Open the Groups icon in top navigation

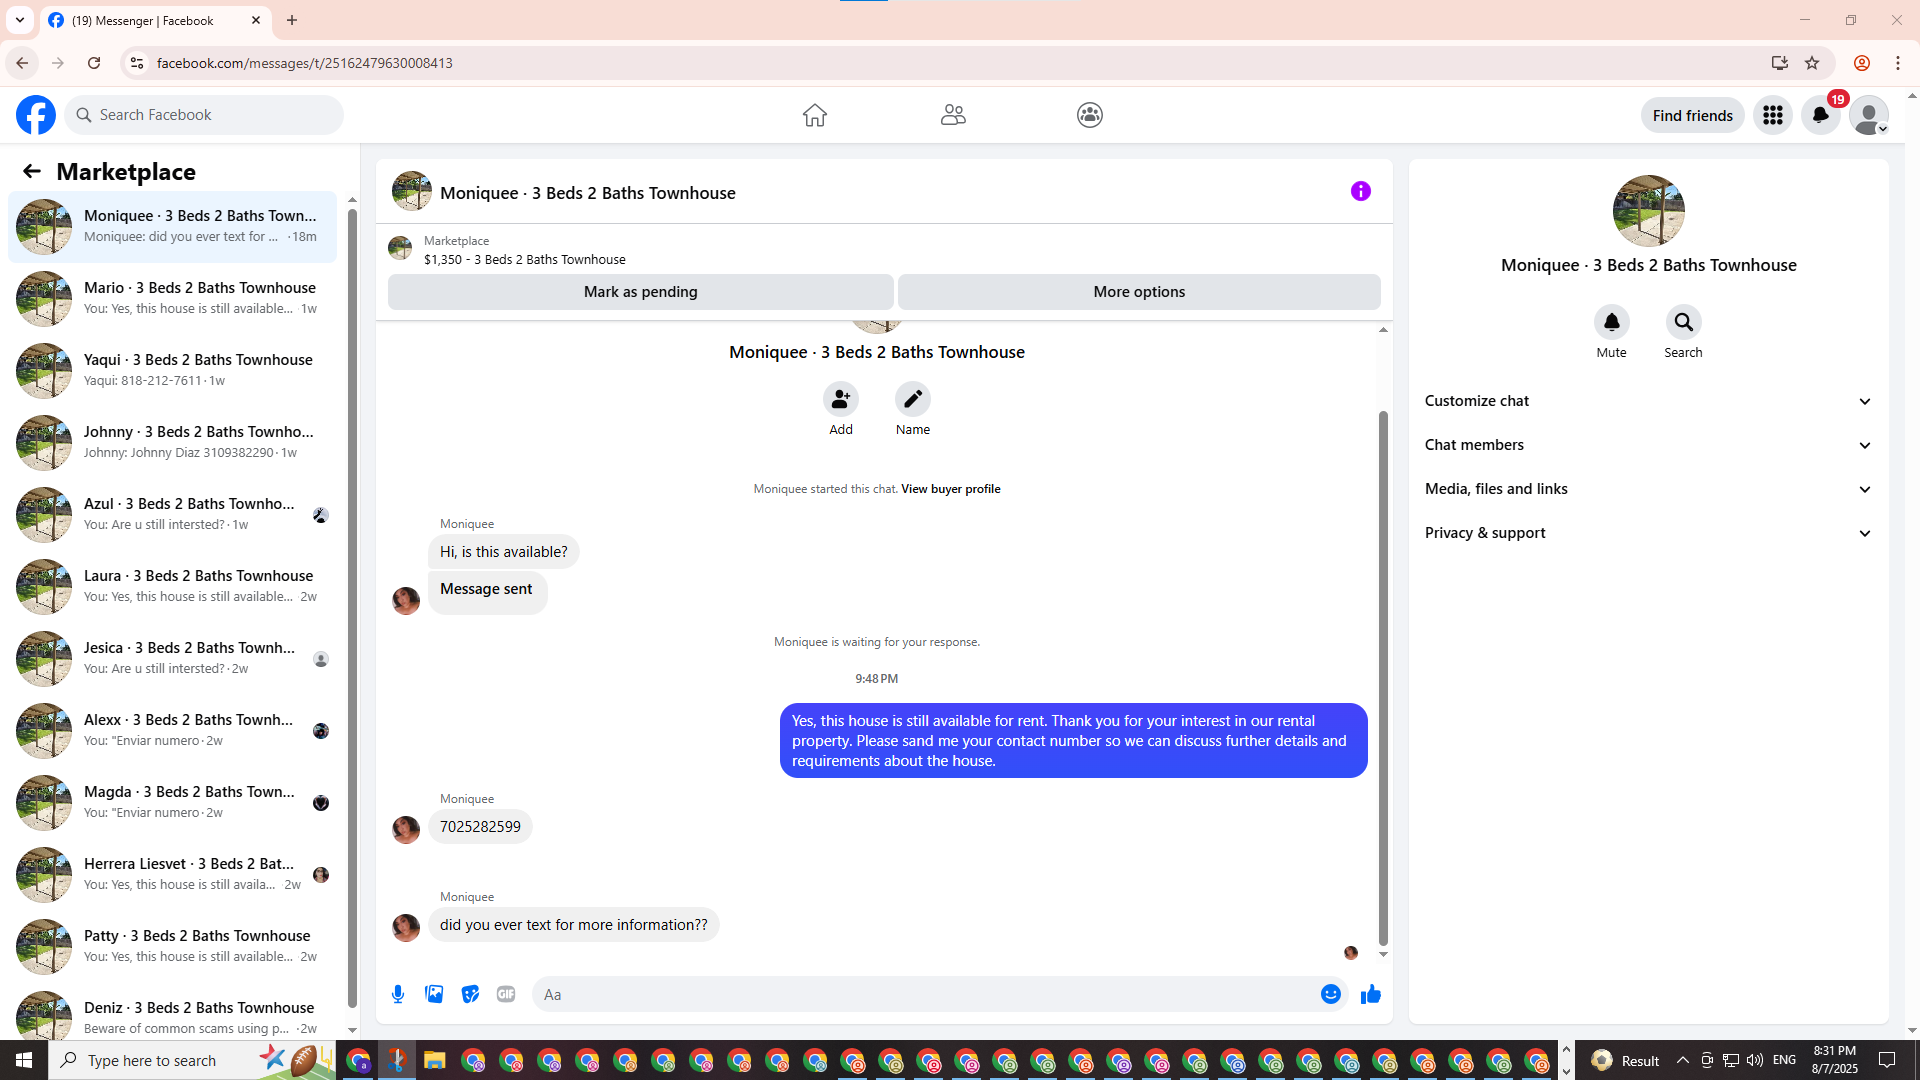pyautogui.click(x=1090, y=115)
